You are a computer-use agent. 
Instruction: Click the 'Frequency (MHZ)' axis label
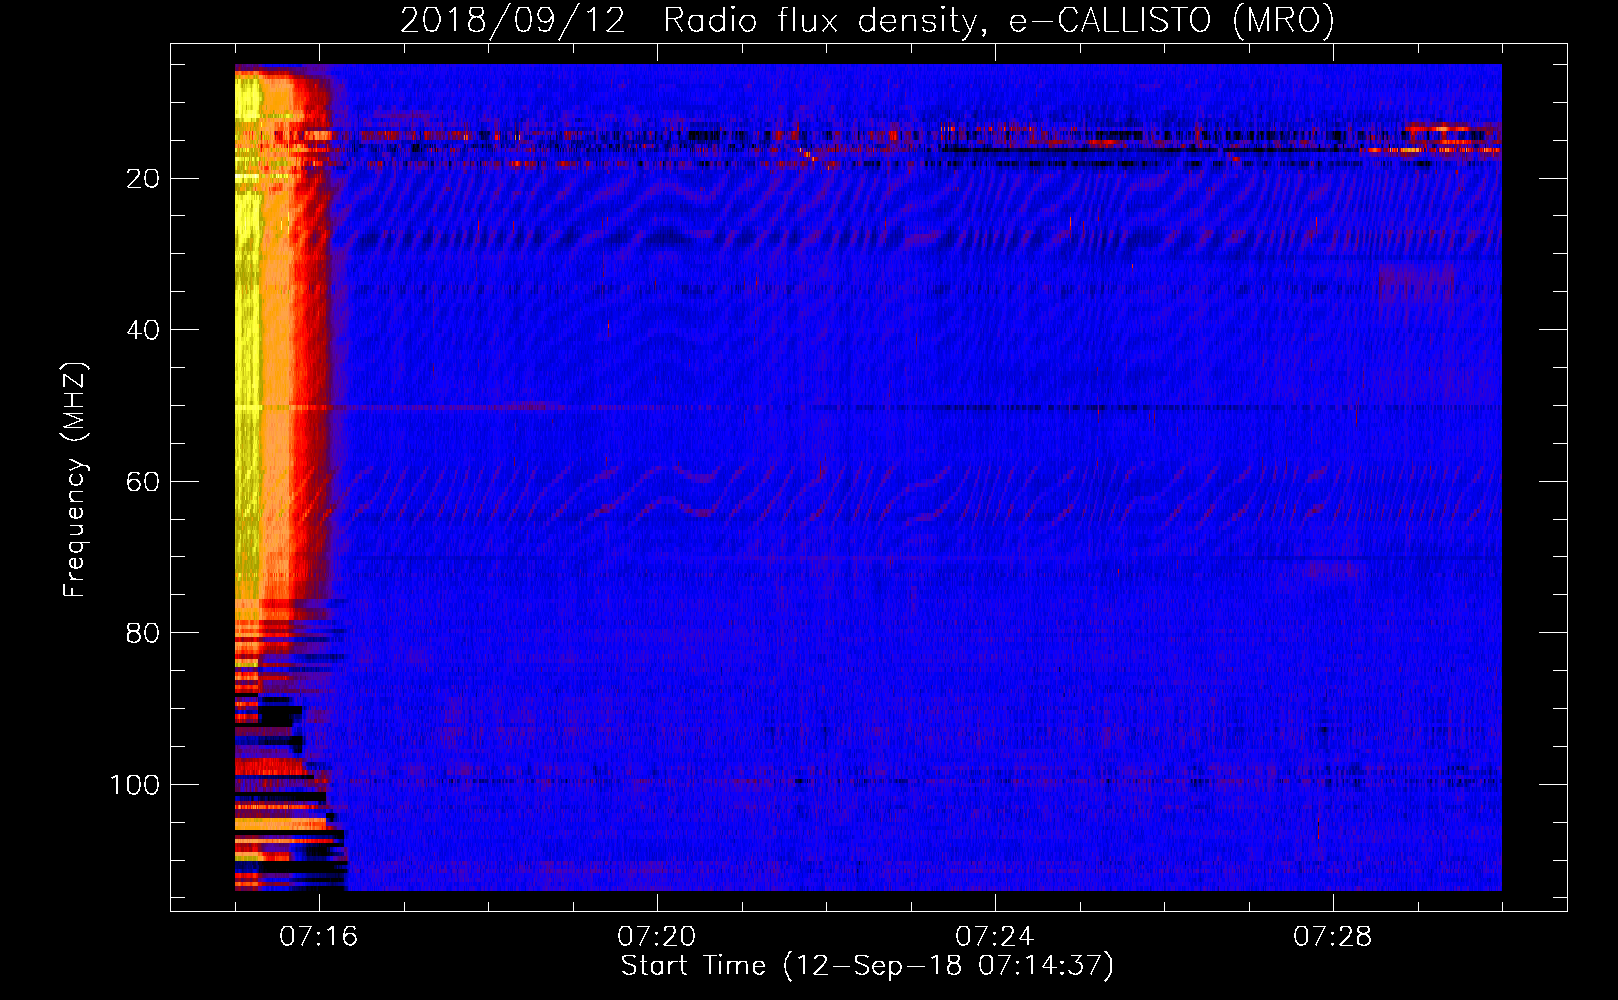(x=75, y=479)
